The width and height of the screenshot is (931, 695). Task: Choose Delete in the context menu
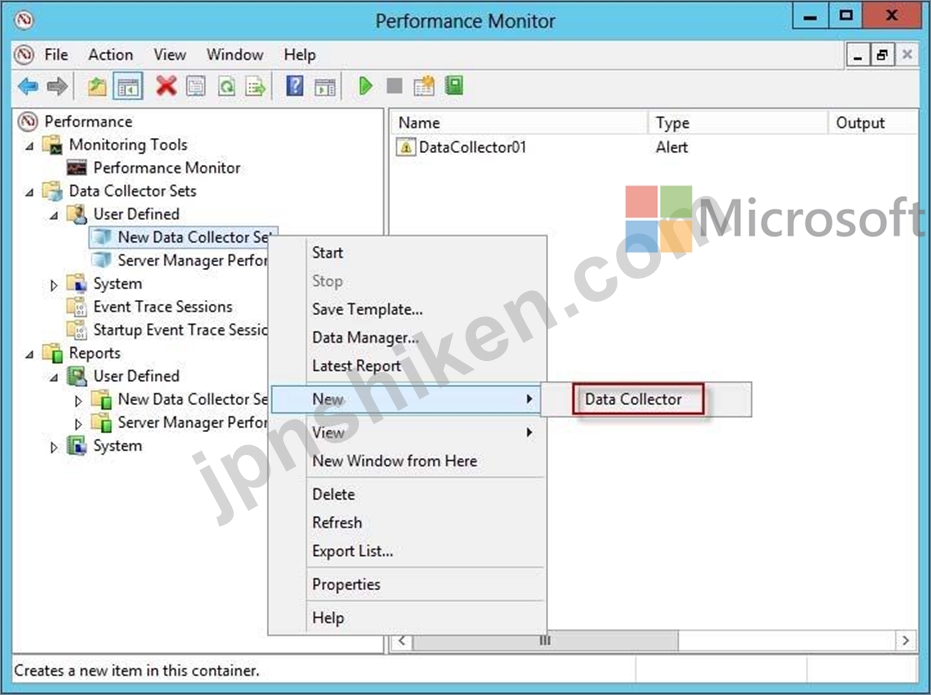408,494
